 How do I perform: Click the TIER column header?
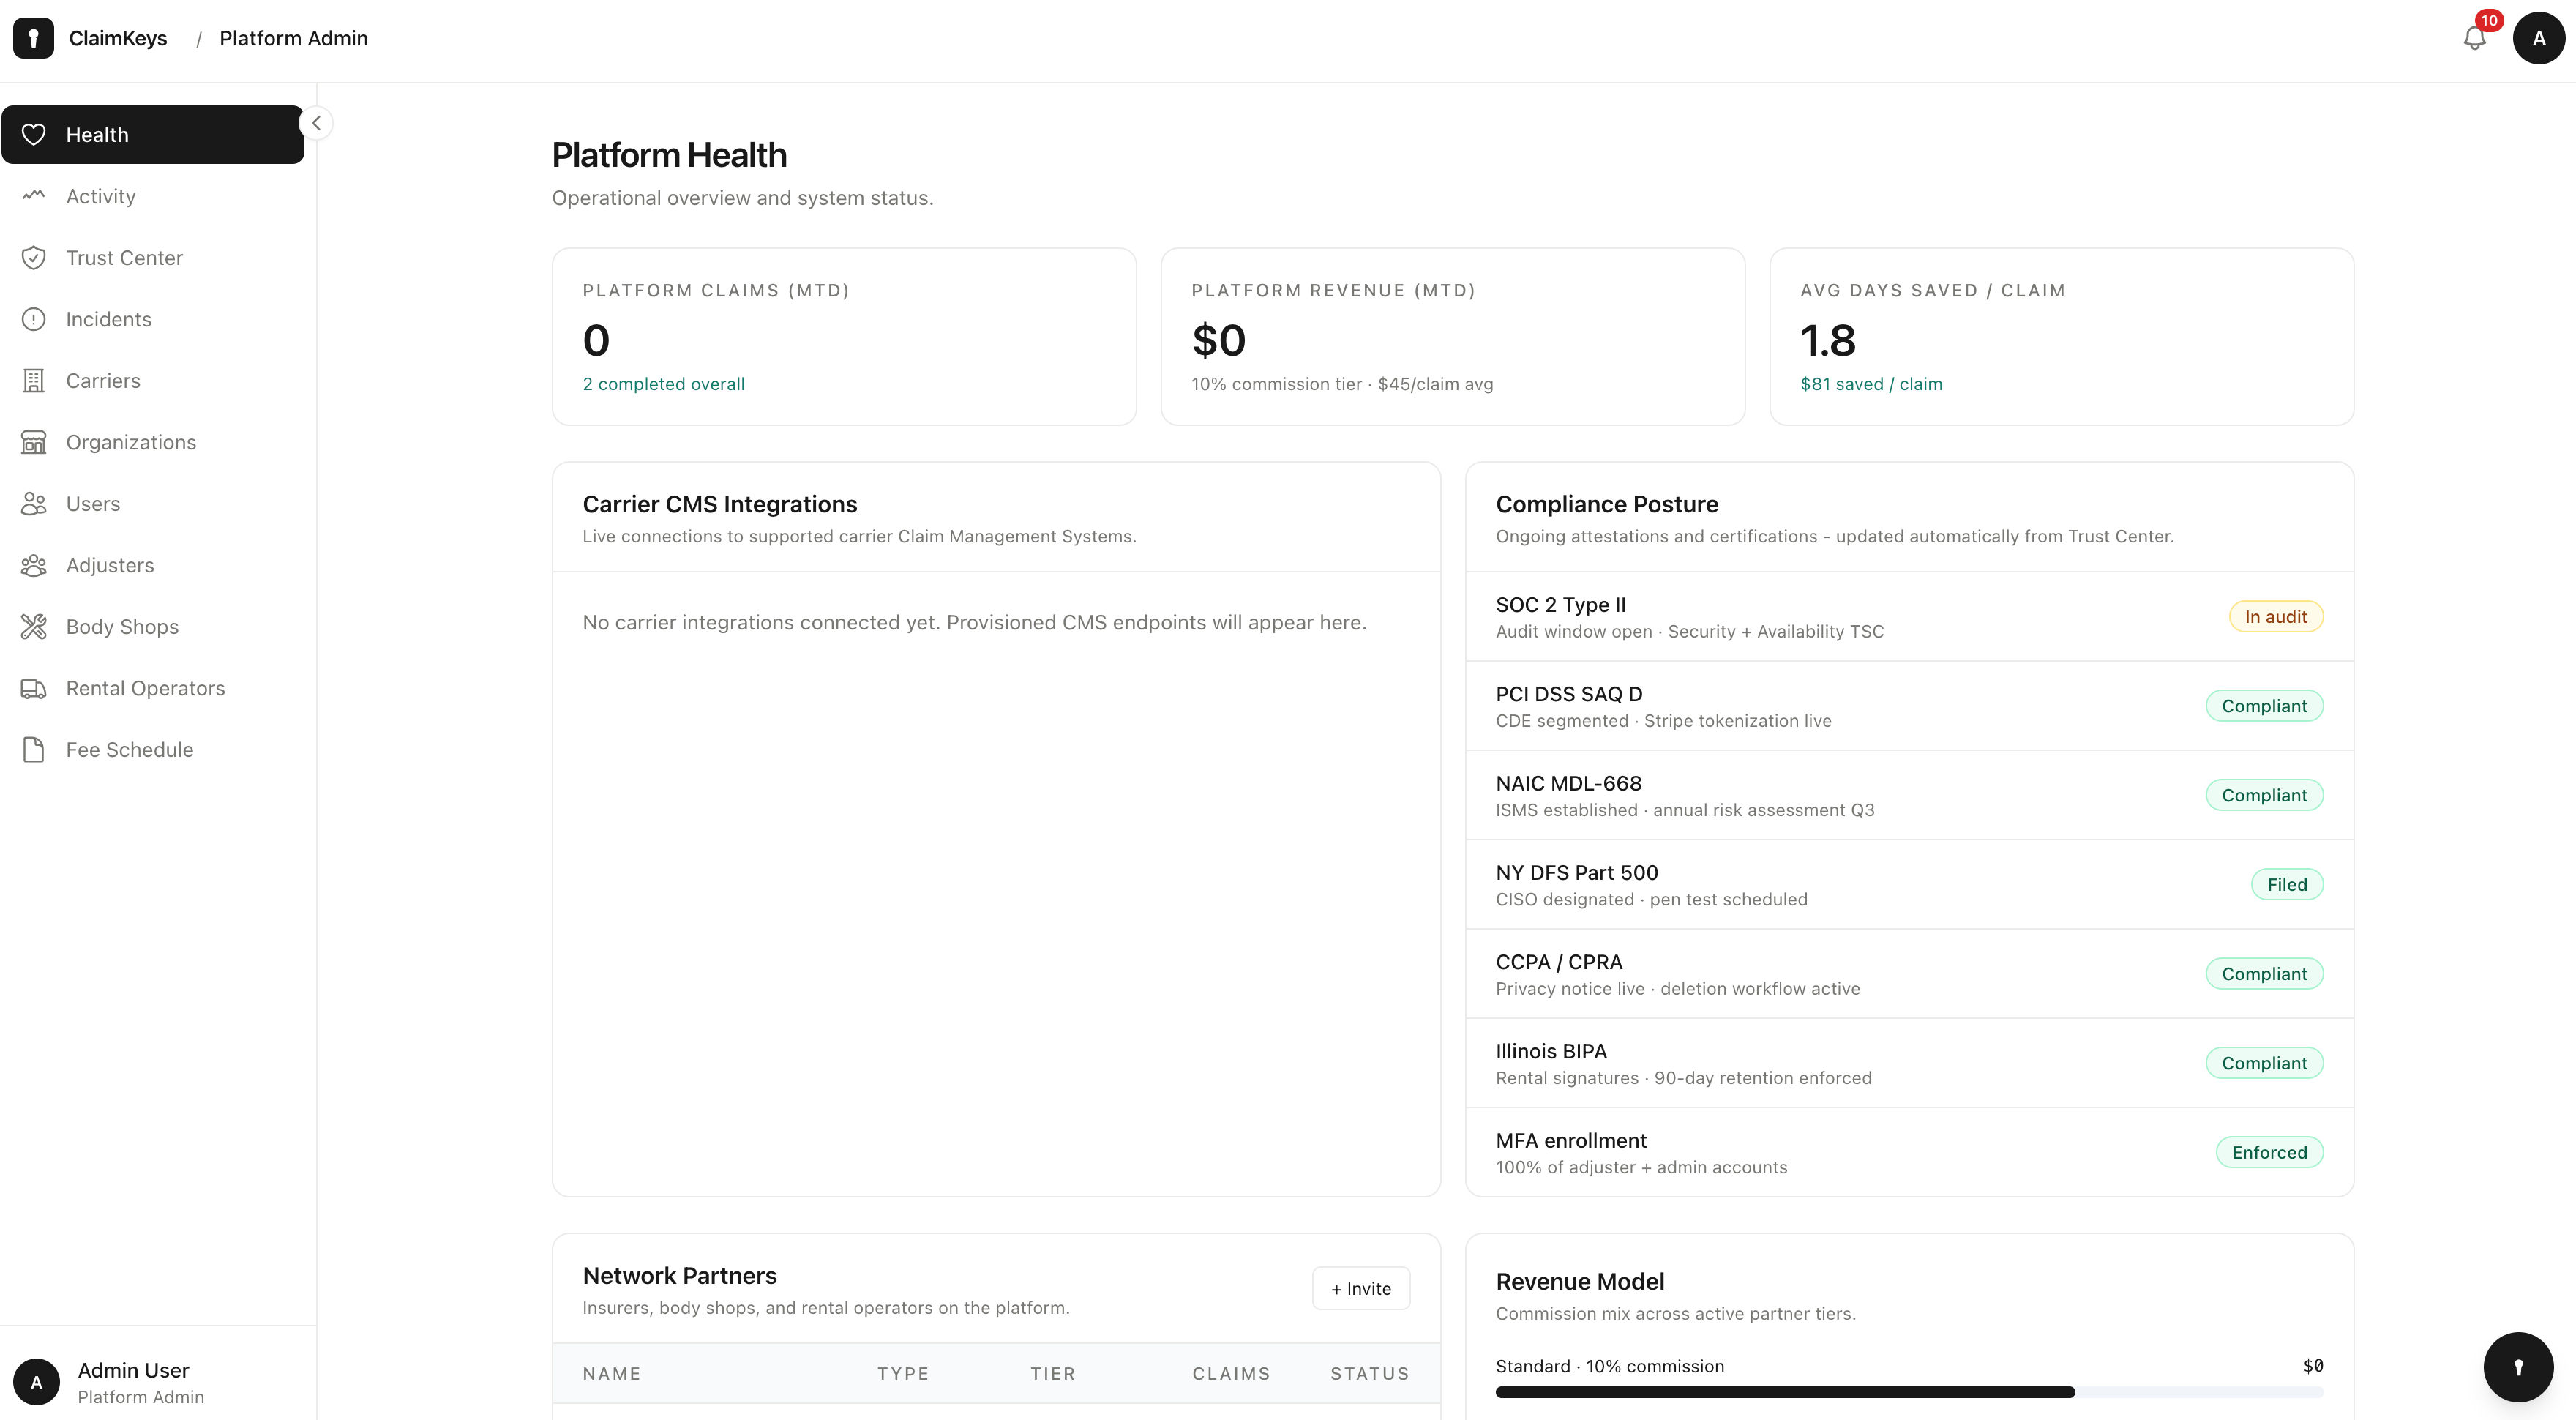pos(1053,1373)
